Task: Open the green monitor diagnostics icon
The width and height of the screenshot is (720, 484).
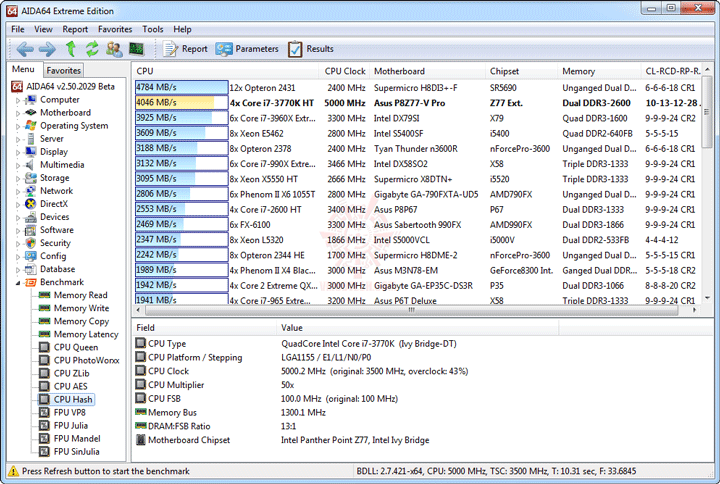Action: 136,48
